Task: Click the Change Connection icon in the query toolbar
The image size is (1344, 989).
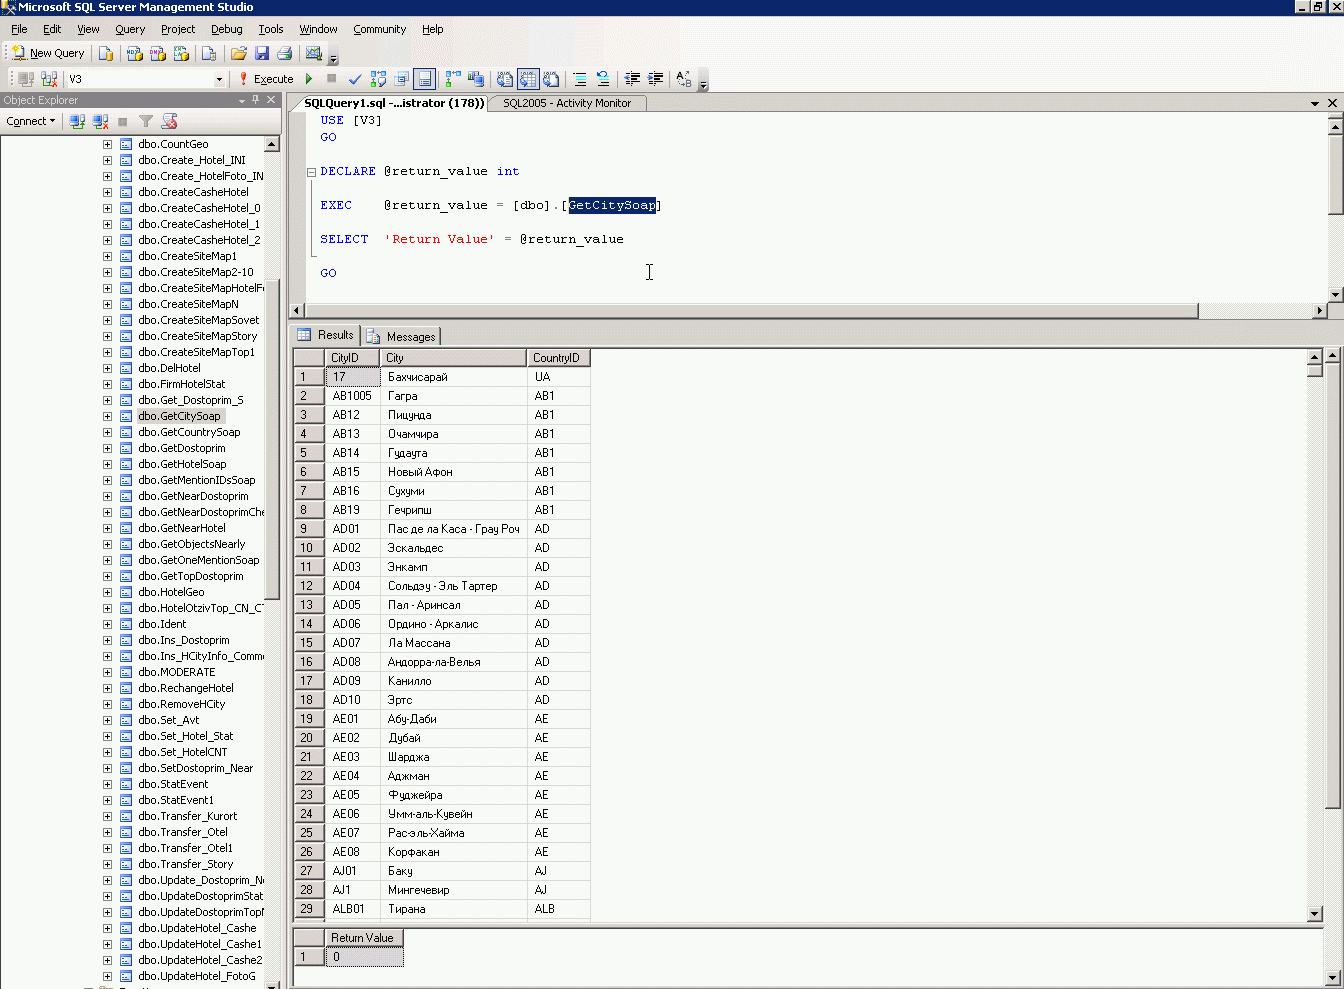Action: [x=49, y=79]
